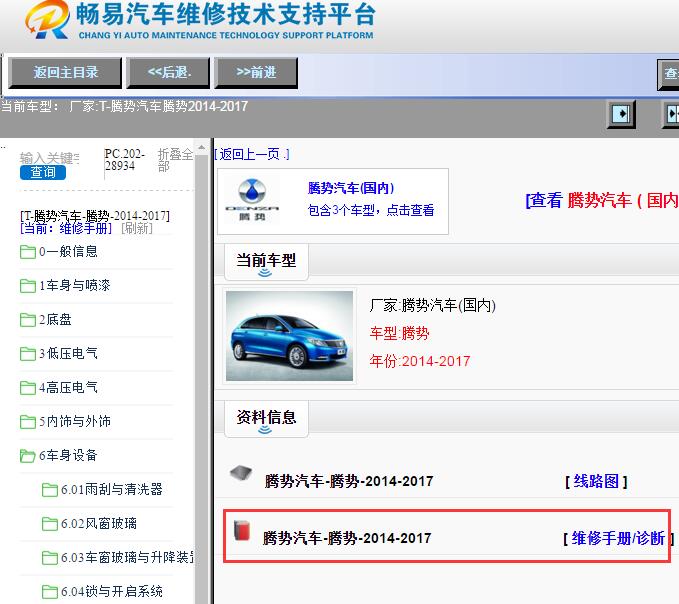679x604 pixels.
Task: Open the 4高压电气 folder
Action: click(68, 387)
